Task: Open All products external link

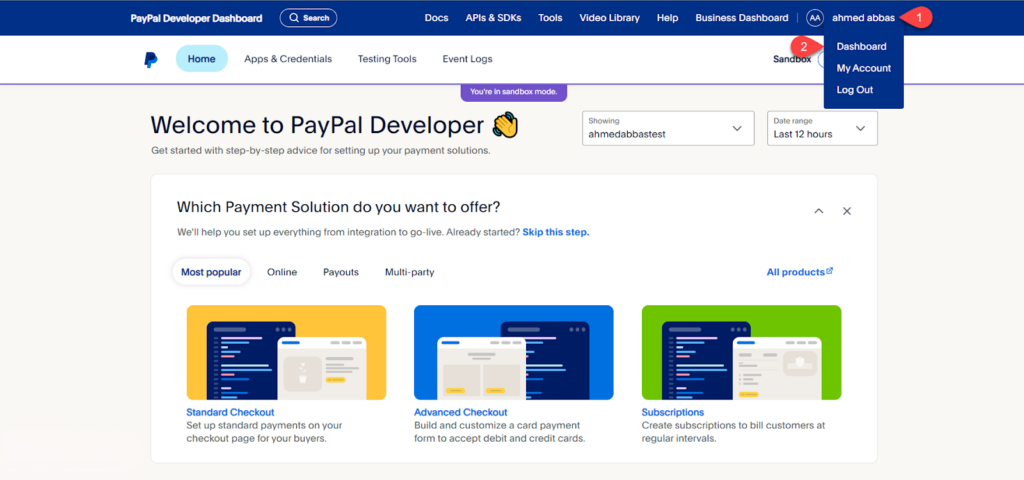Action: [800, 272]
